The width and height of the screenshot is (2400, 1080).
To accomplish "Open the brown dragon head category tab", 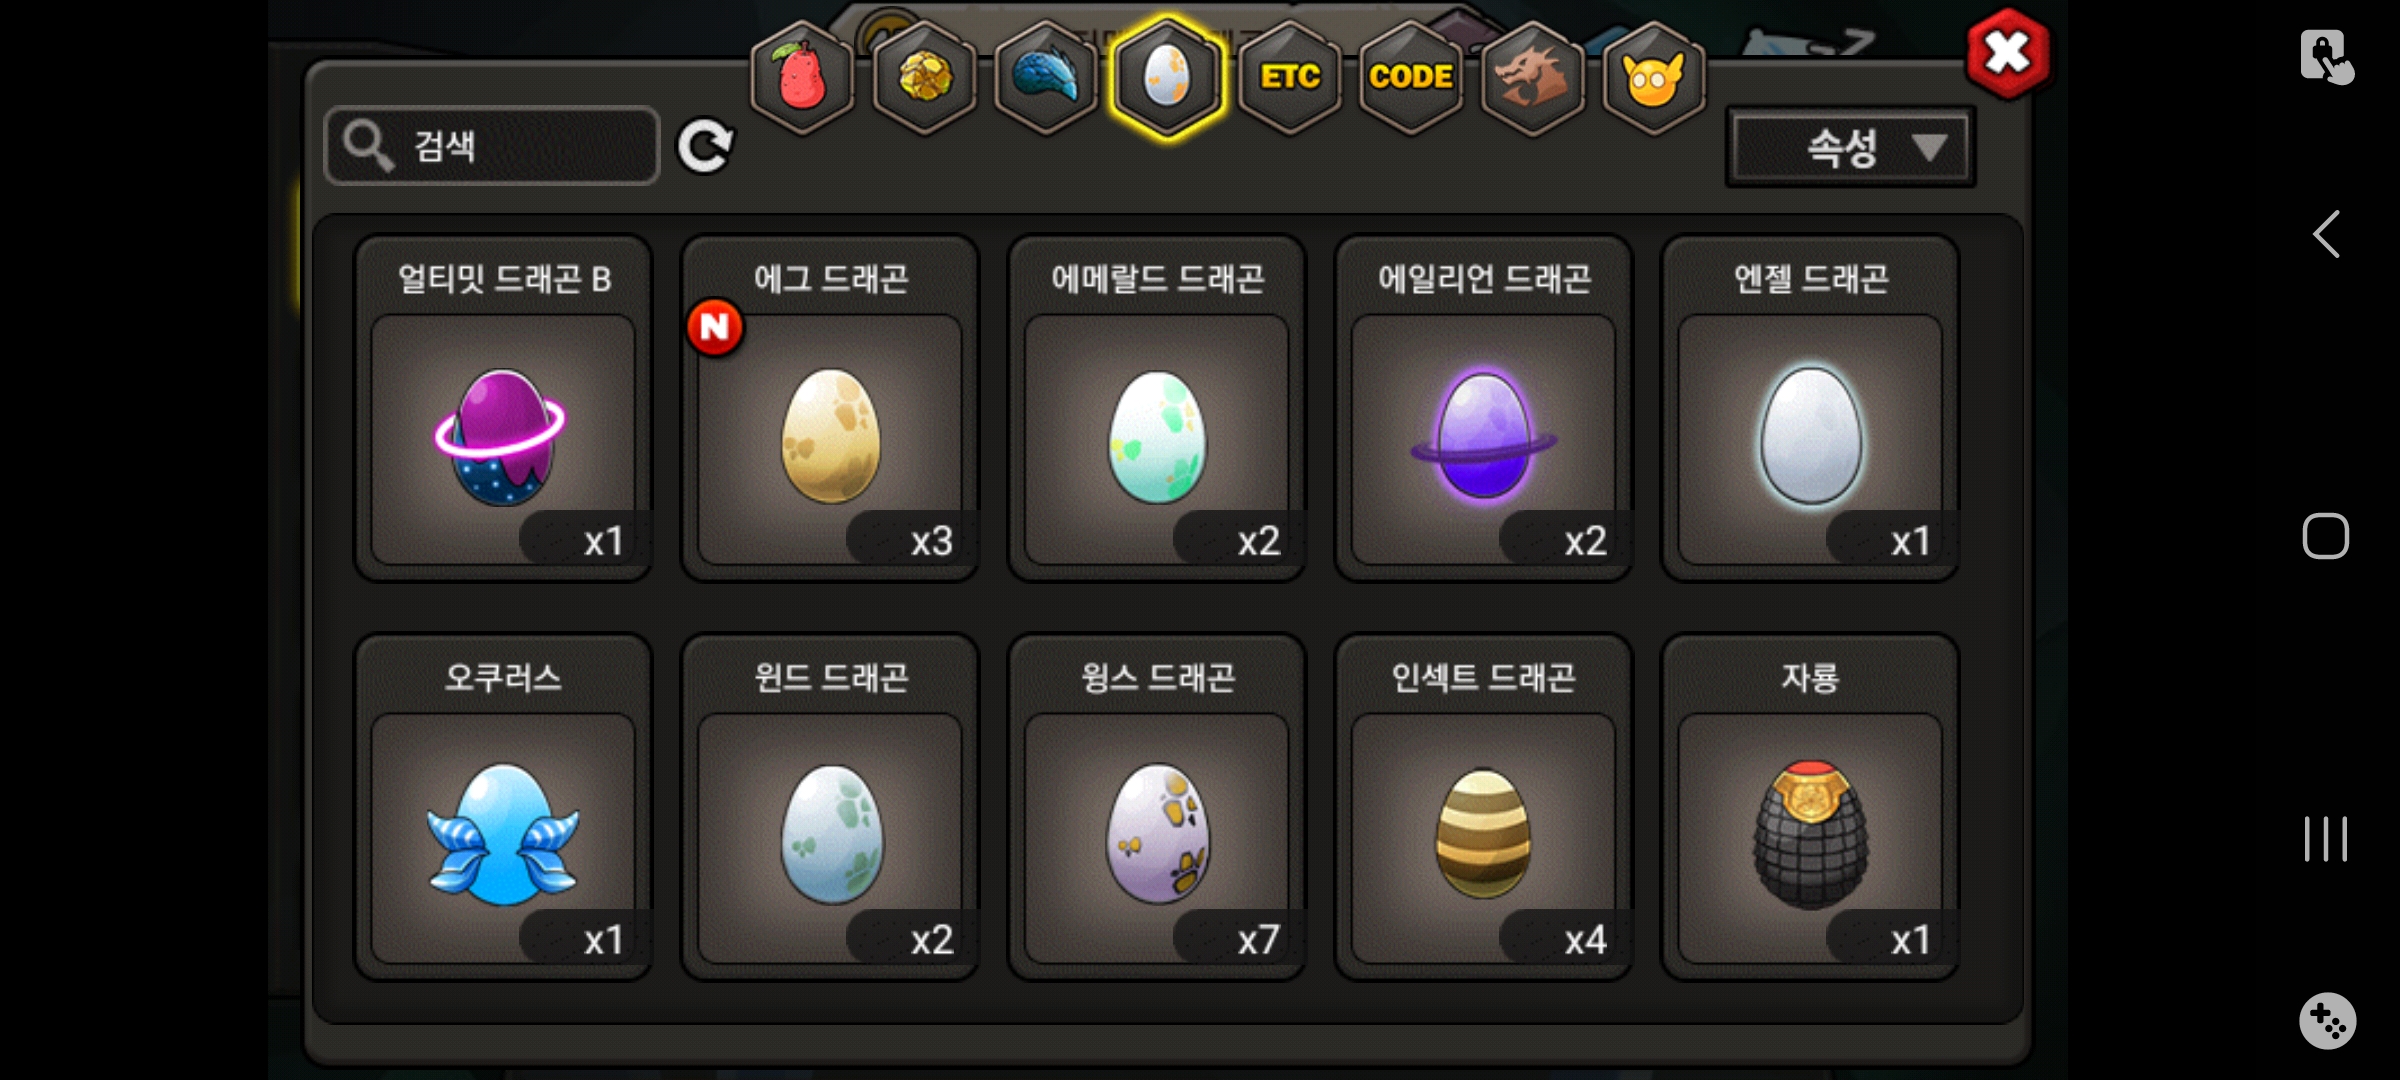I will 1532,77.
